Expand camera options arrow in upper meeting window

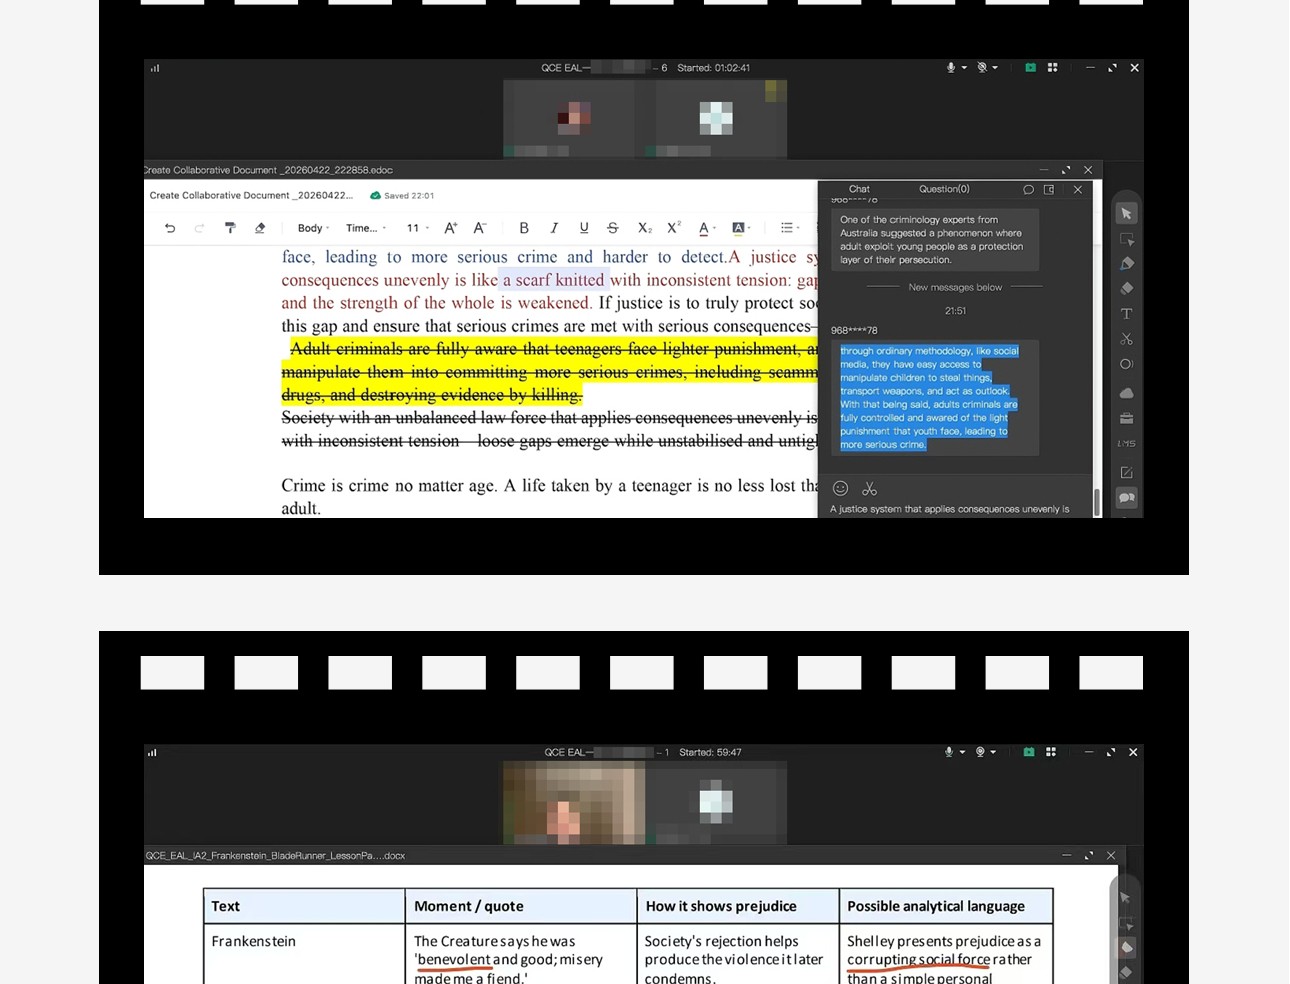[x=995, y=68]
